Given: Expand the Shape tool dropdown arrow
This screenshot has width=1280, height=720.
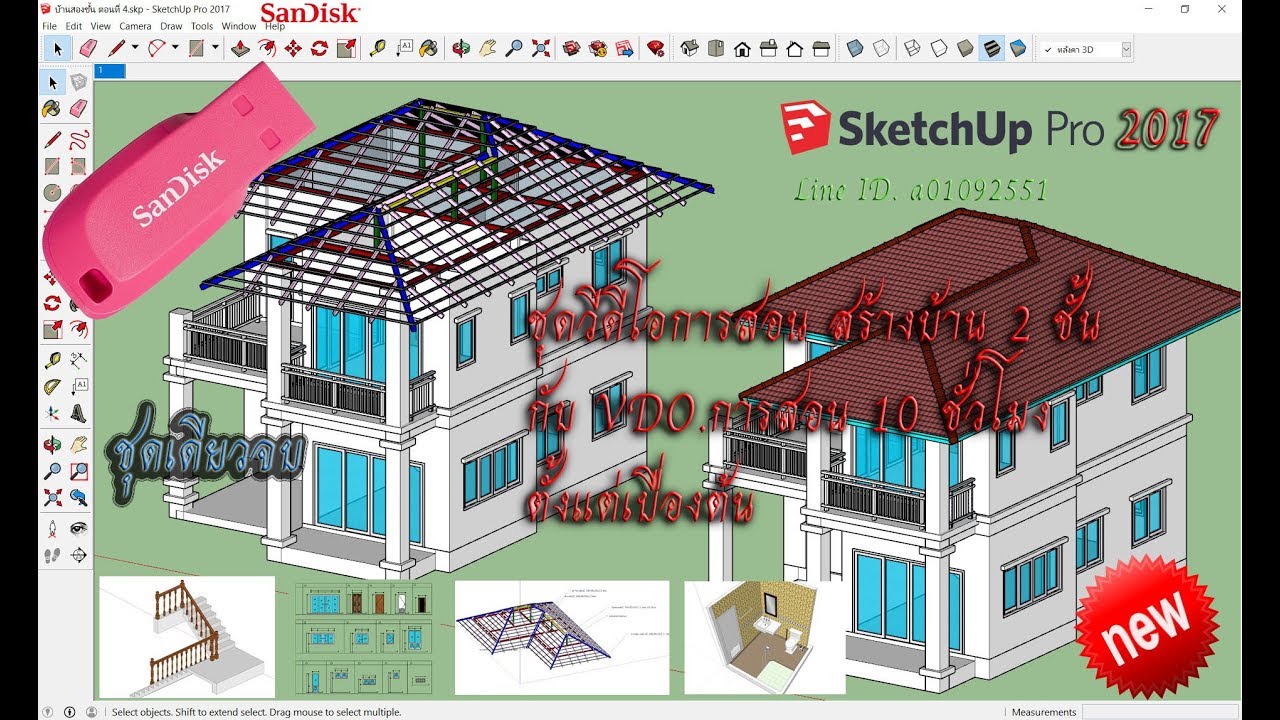Looking at the screenshot, I should pos(215,48).
